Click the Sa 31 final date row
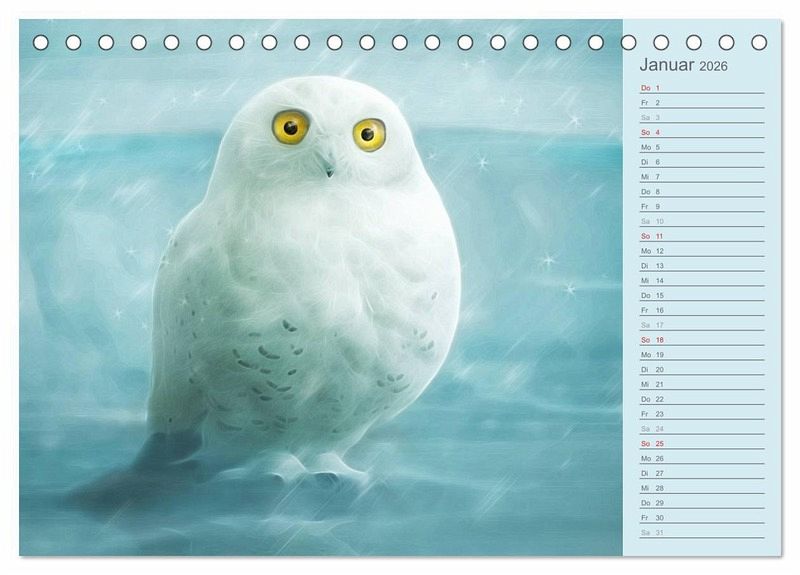Image resolution: width=800 pixels, height=575 pixels. (x=702, y=532)
